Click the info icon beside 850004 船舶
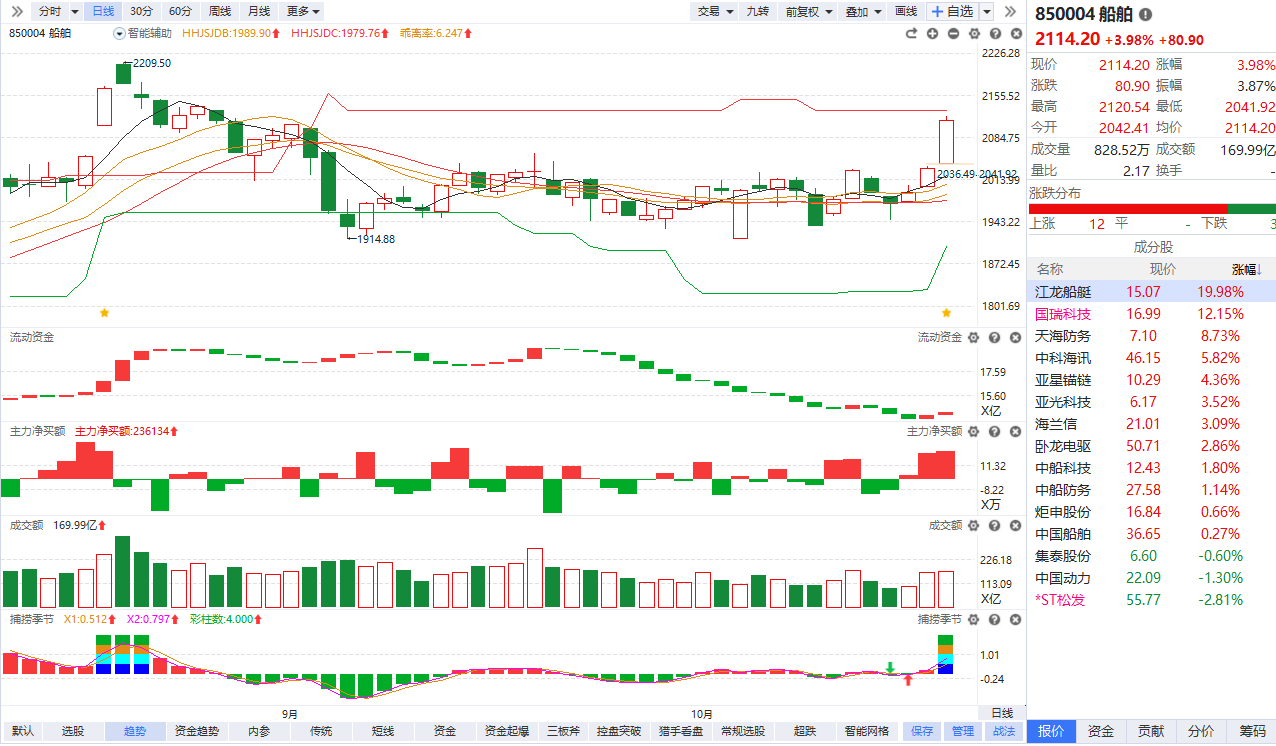This screenshot has height=746, width=1276. click(x=1145, y=15)
